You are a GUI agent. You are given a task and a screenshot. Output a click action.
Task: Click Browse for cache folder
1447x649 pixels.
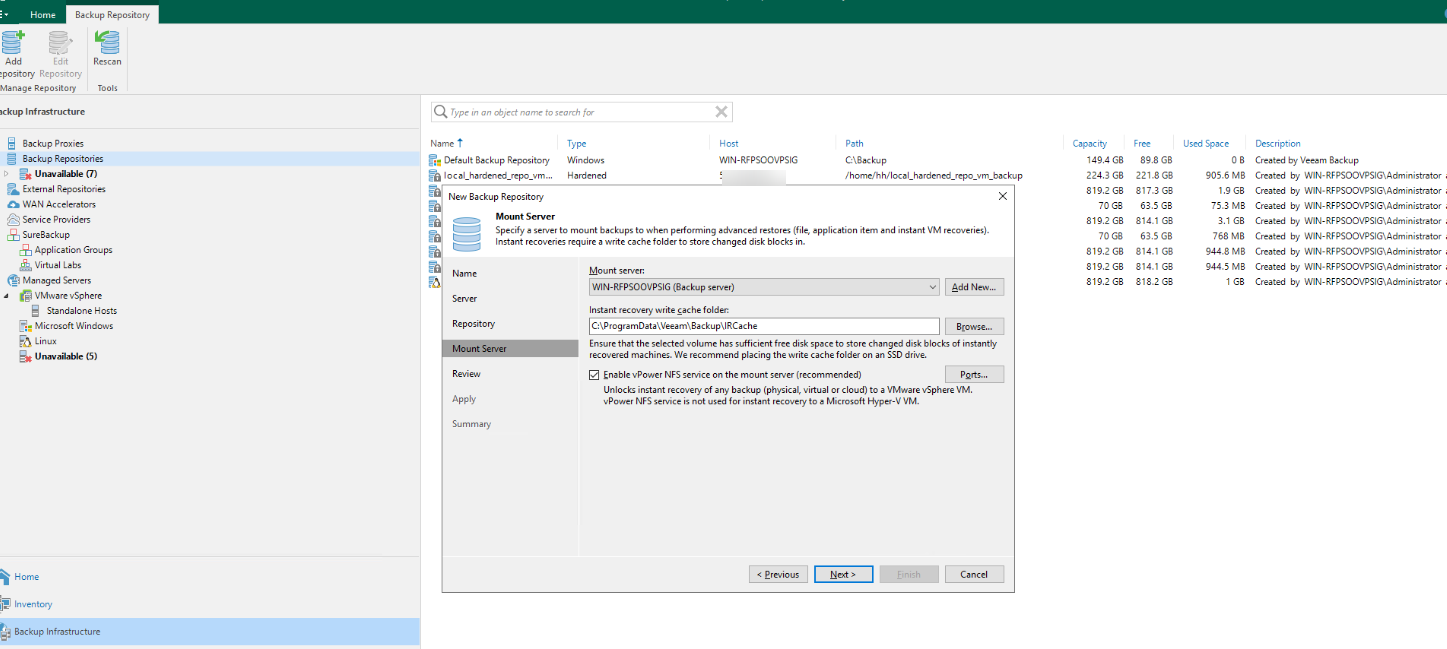(x=973, y=326)
